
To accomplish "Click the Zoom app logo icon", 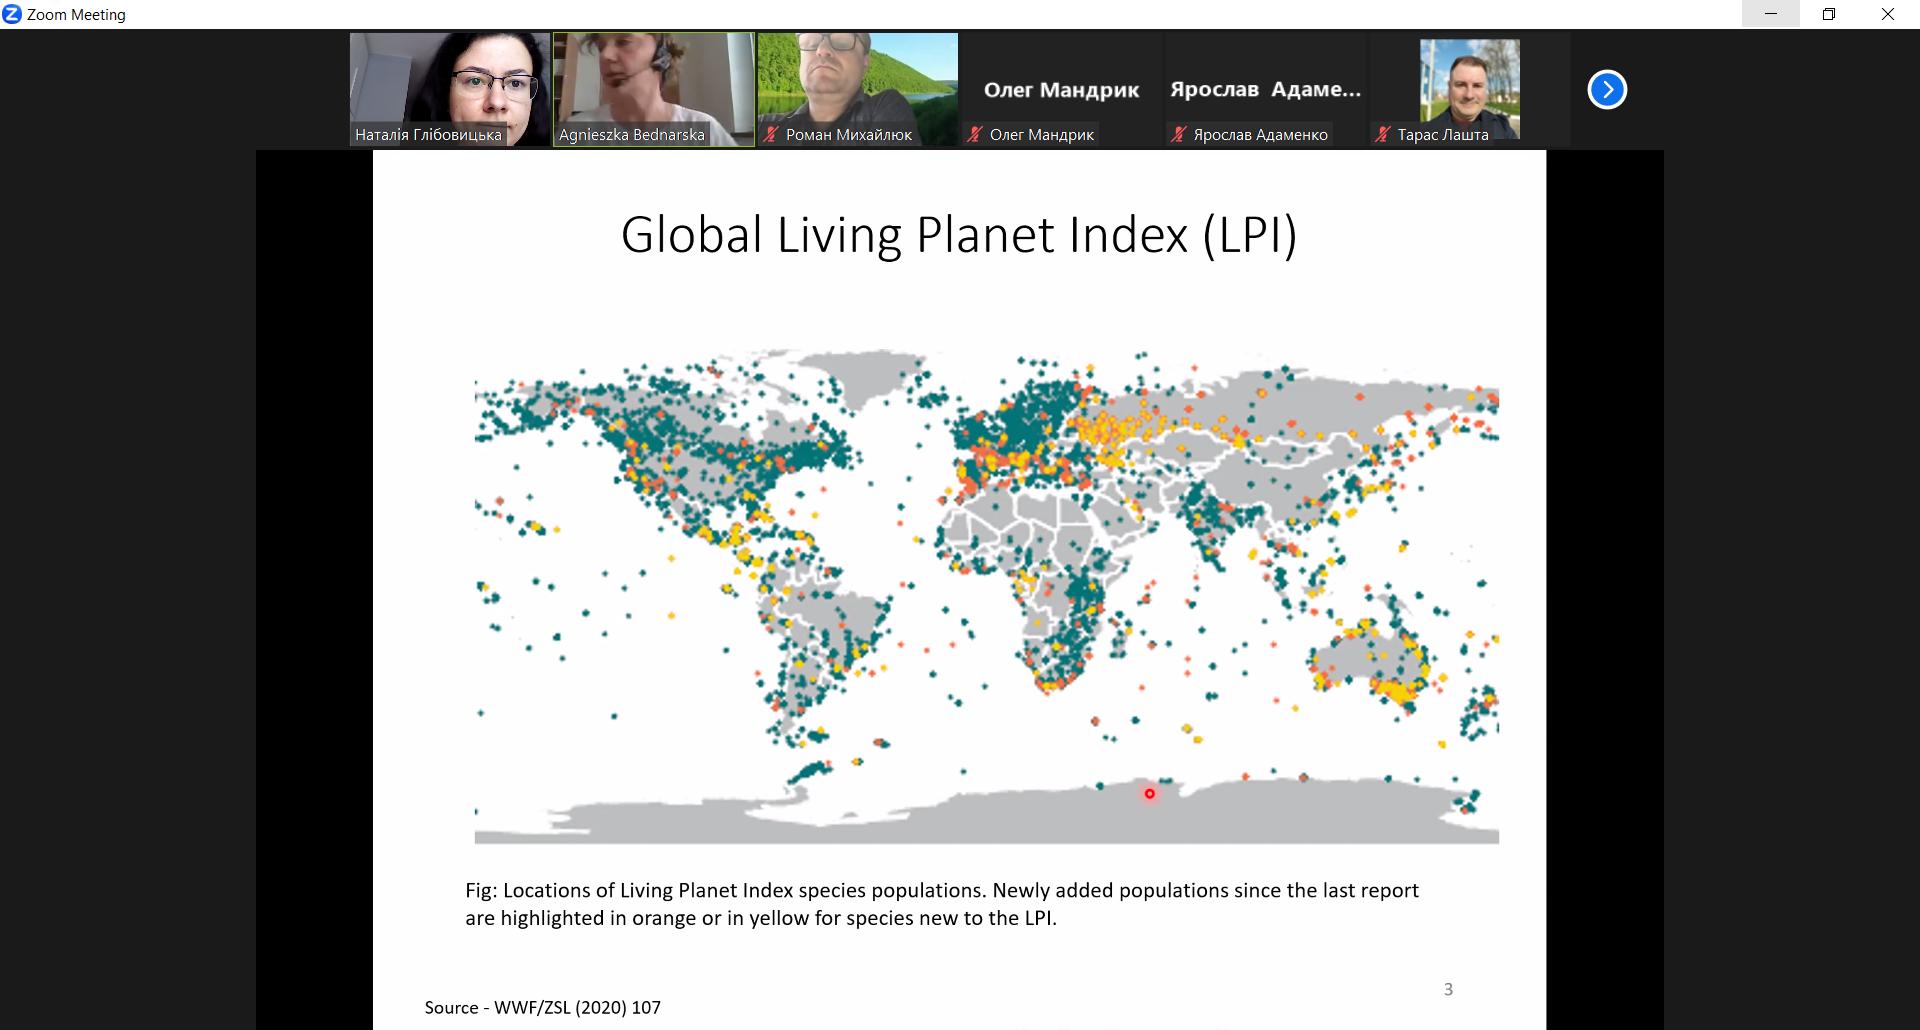I will [12, 14].
